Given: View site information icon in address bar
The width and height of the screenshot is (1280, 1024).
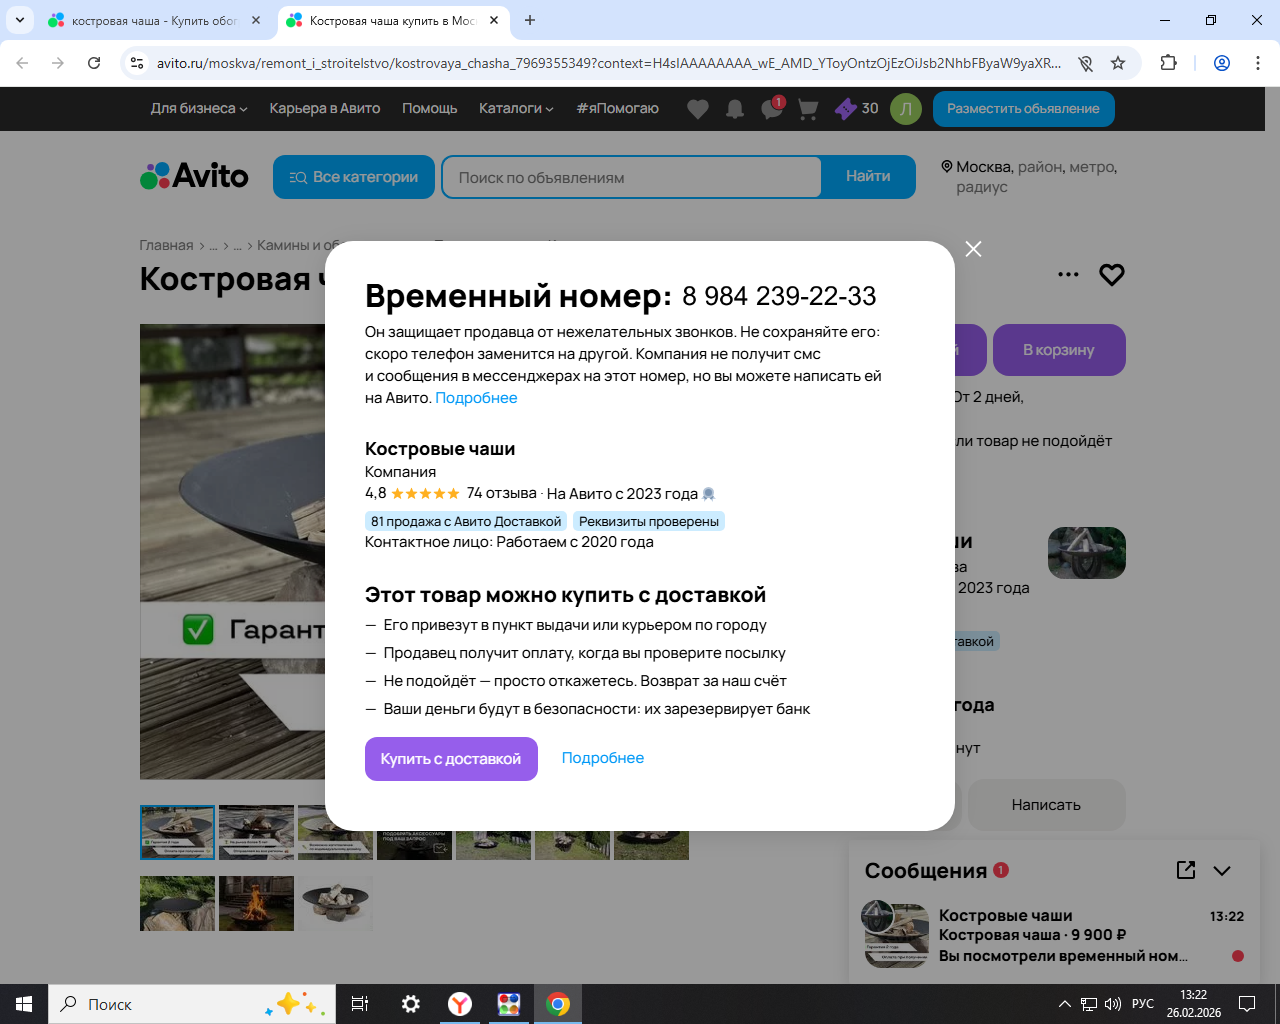Looking at the screenshot, I should (137, 63).
